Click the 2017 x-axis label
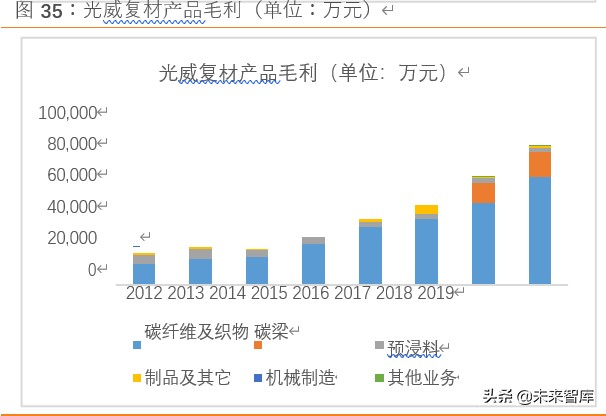 (x=352, y=293)
